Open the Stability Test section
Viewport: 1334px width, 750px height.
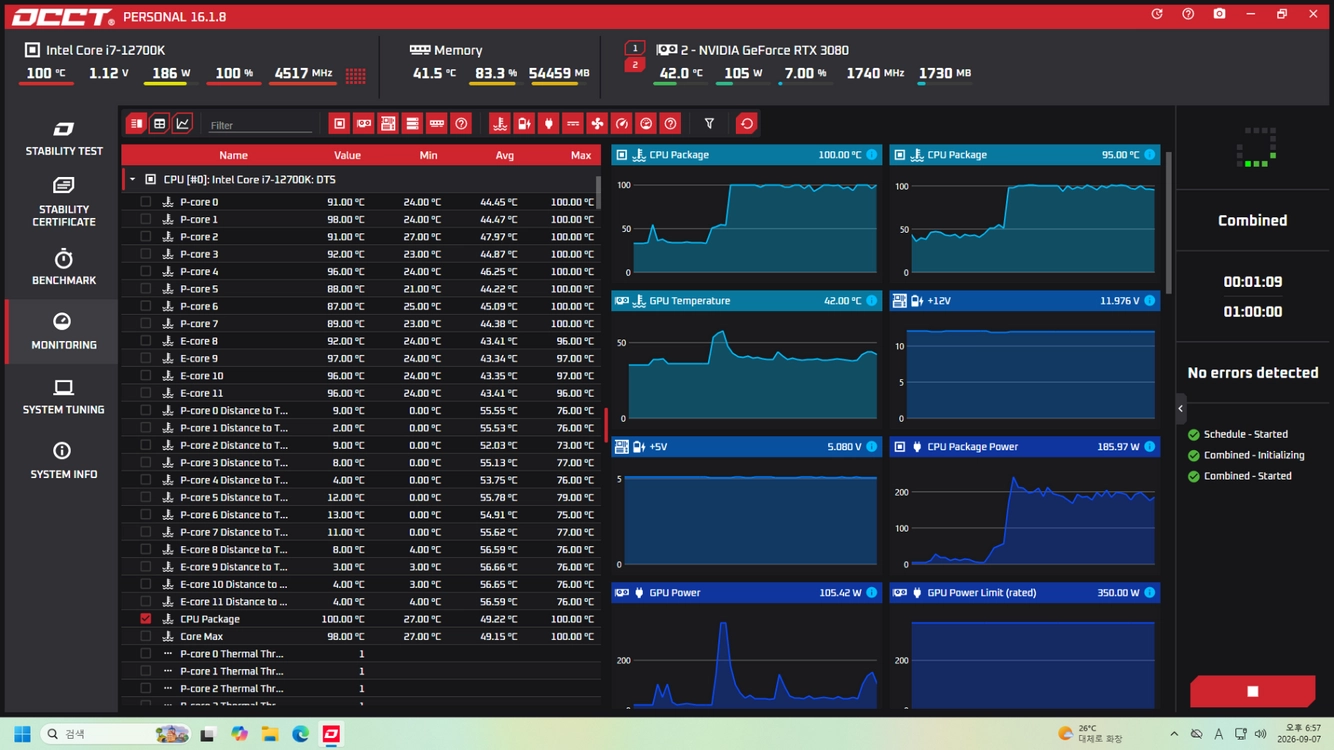point(63,138)
